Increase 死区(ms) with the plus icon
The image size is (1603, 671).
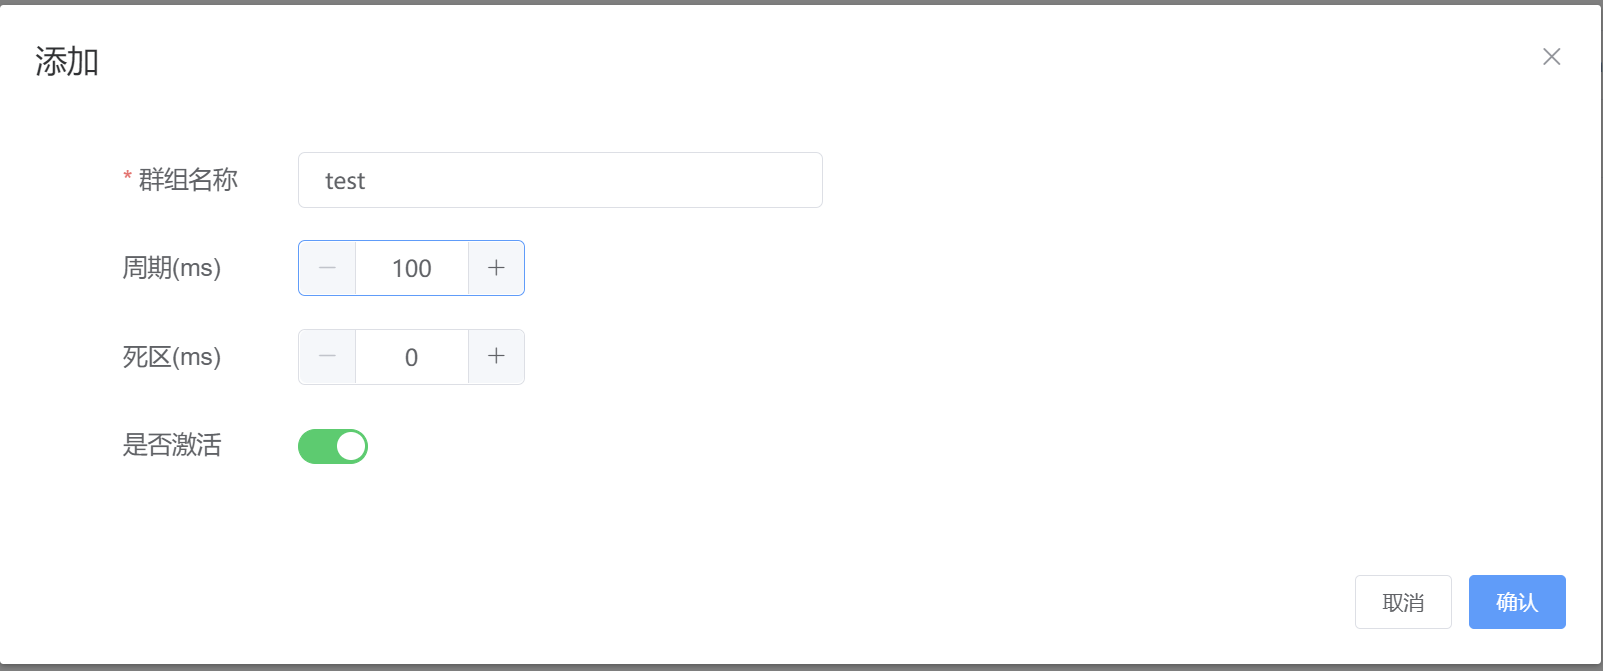click(496, 357)
